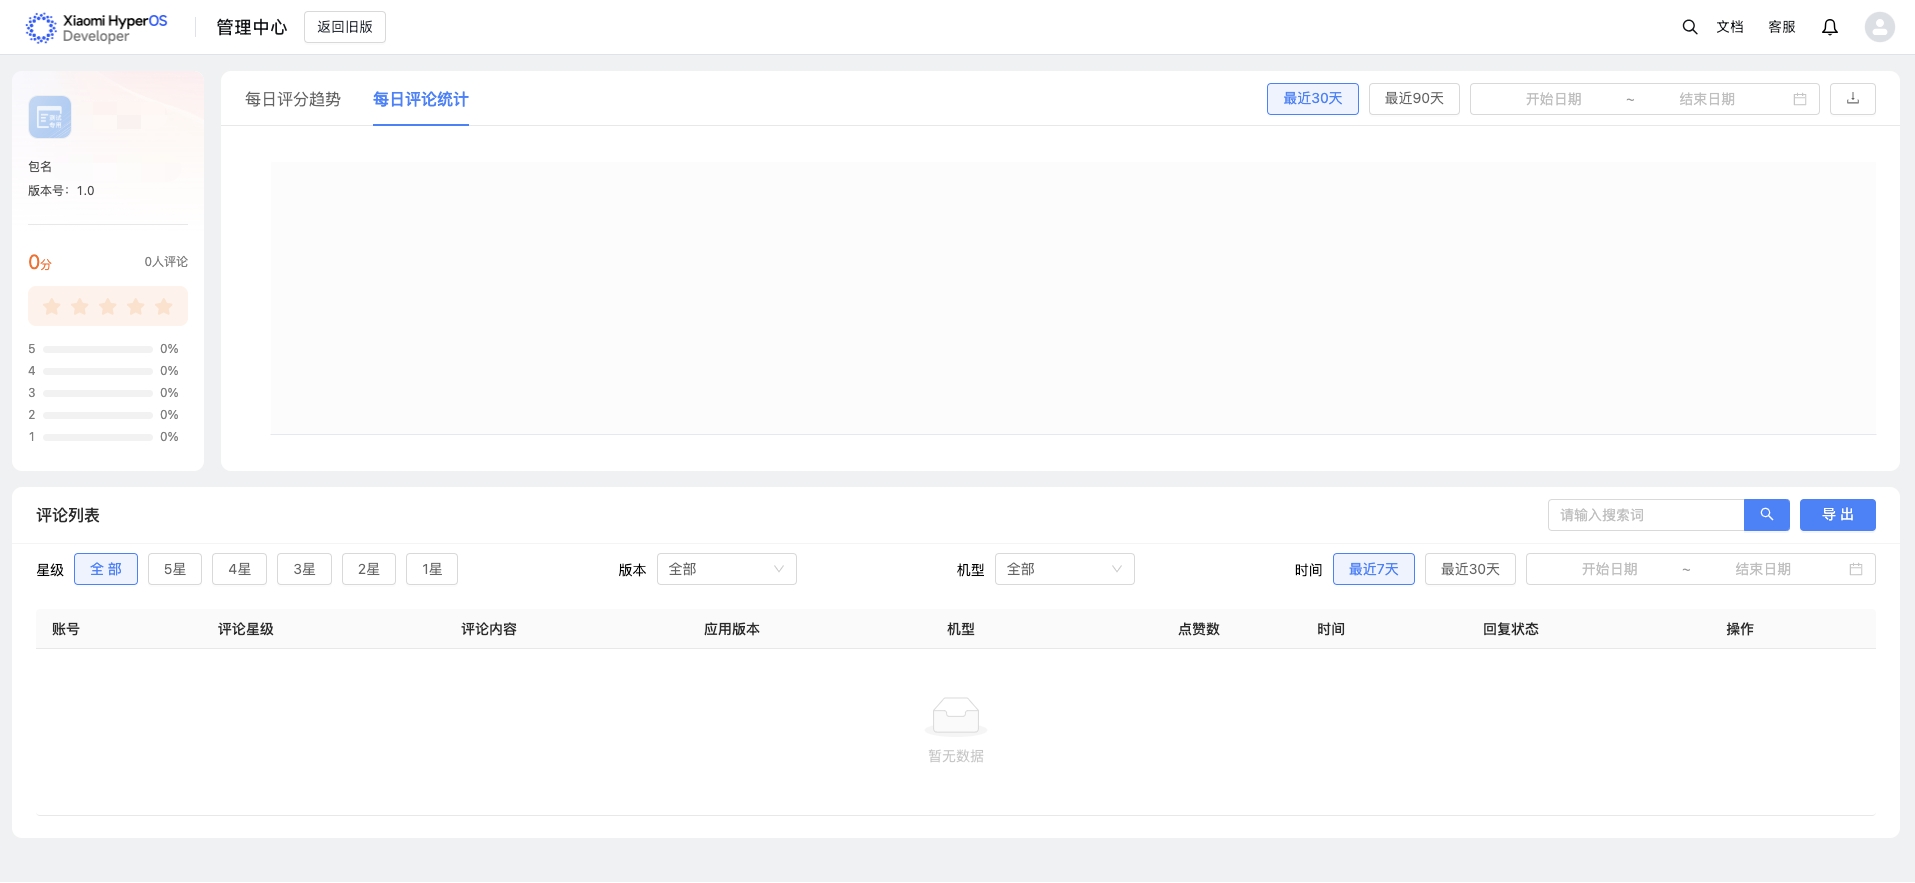Image resolution: width=1915 pixels, height=883 pixels.
Task: Click the app icon thumbnail in sidebar
Action: pyautogui.click(x=50, y=117)
